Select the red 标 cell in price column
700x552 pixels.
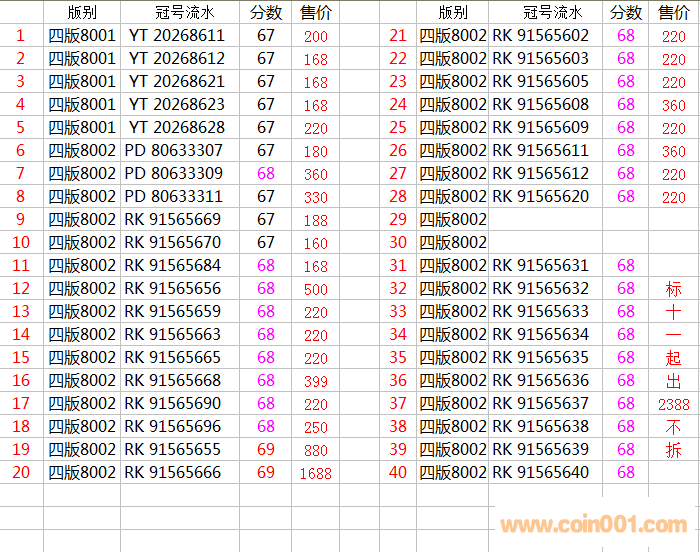point(673,289)
